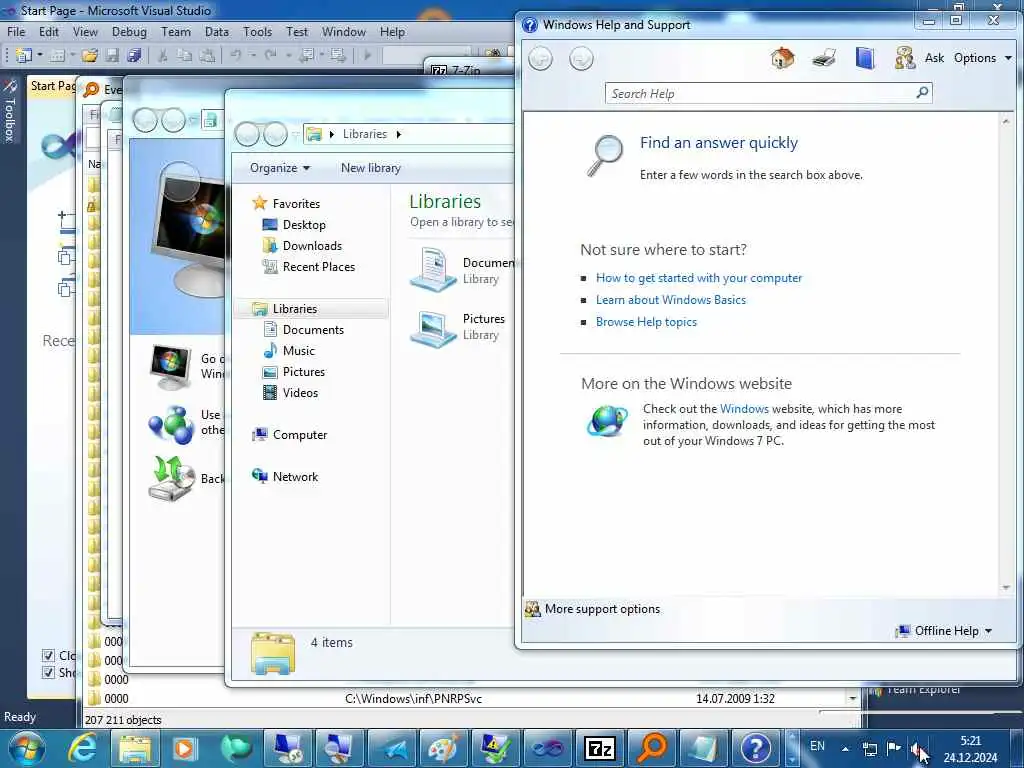Click the Windows Start orb
Screen dimensions: 1024x768
[x=26, y=748]
